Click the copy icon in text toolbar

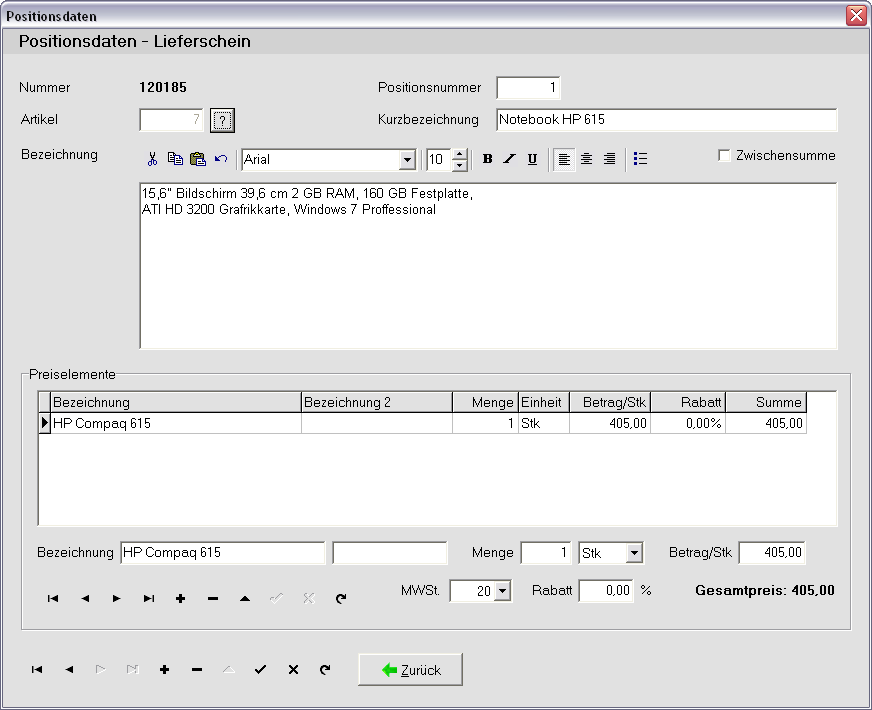pyautogui.click(x=175, y=159)
